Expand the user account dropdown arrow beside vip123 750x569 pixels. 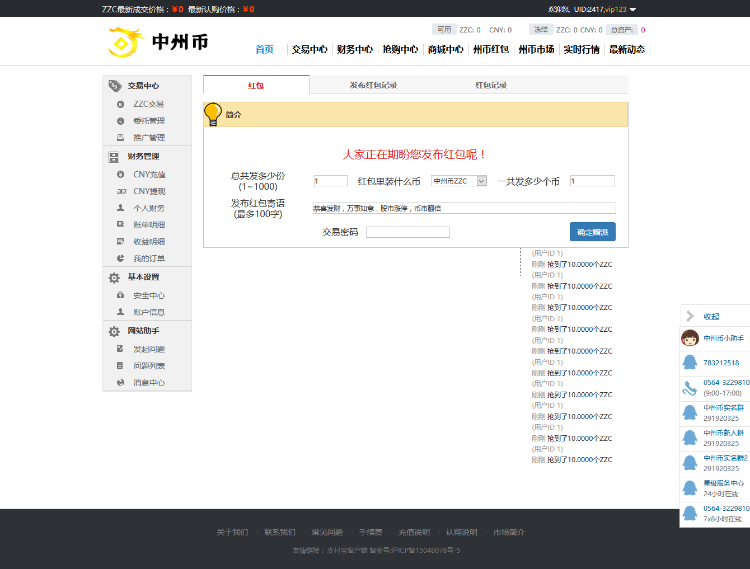[x=632, y=10]
